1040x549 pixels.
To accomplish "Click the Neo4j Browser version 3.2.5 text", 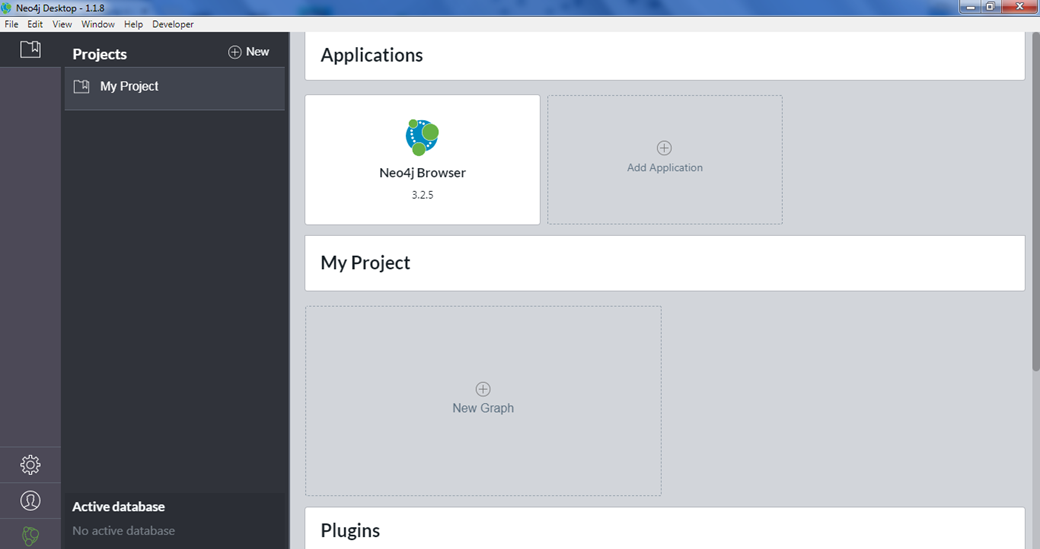I will pyautogui.click(x=422, y=195).
